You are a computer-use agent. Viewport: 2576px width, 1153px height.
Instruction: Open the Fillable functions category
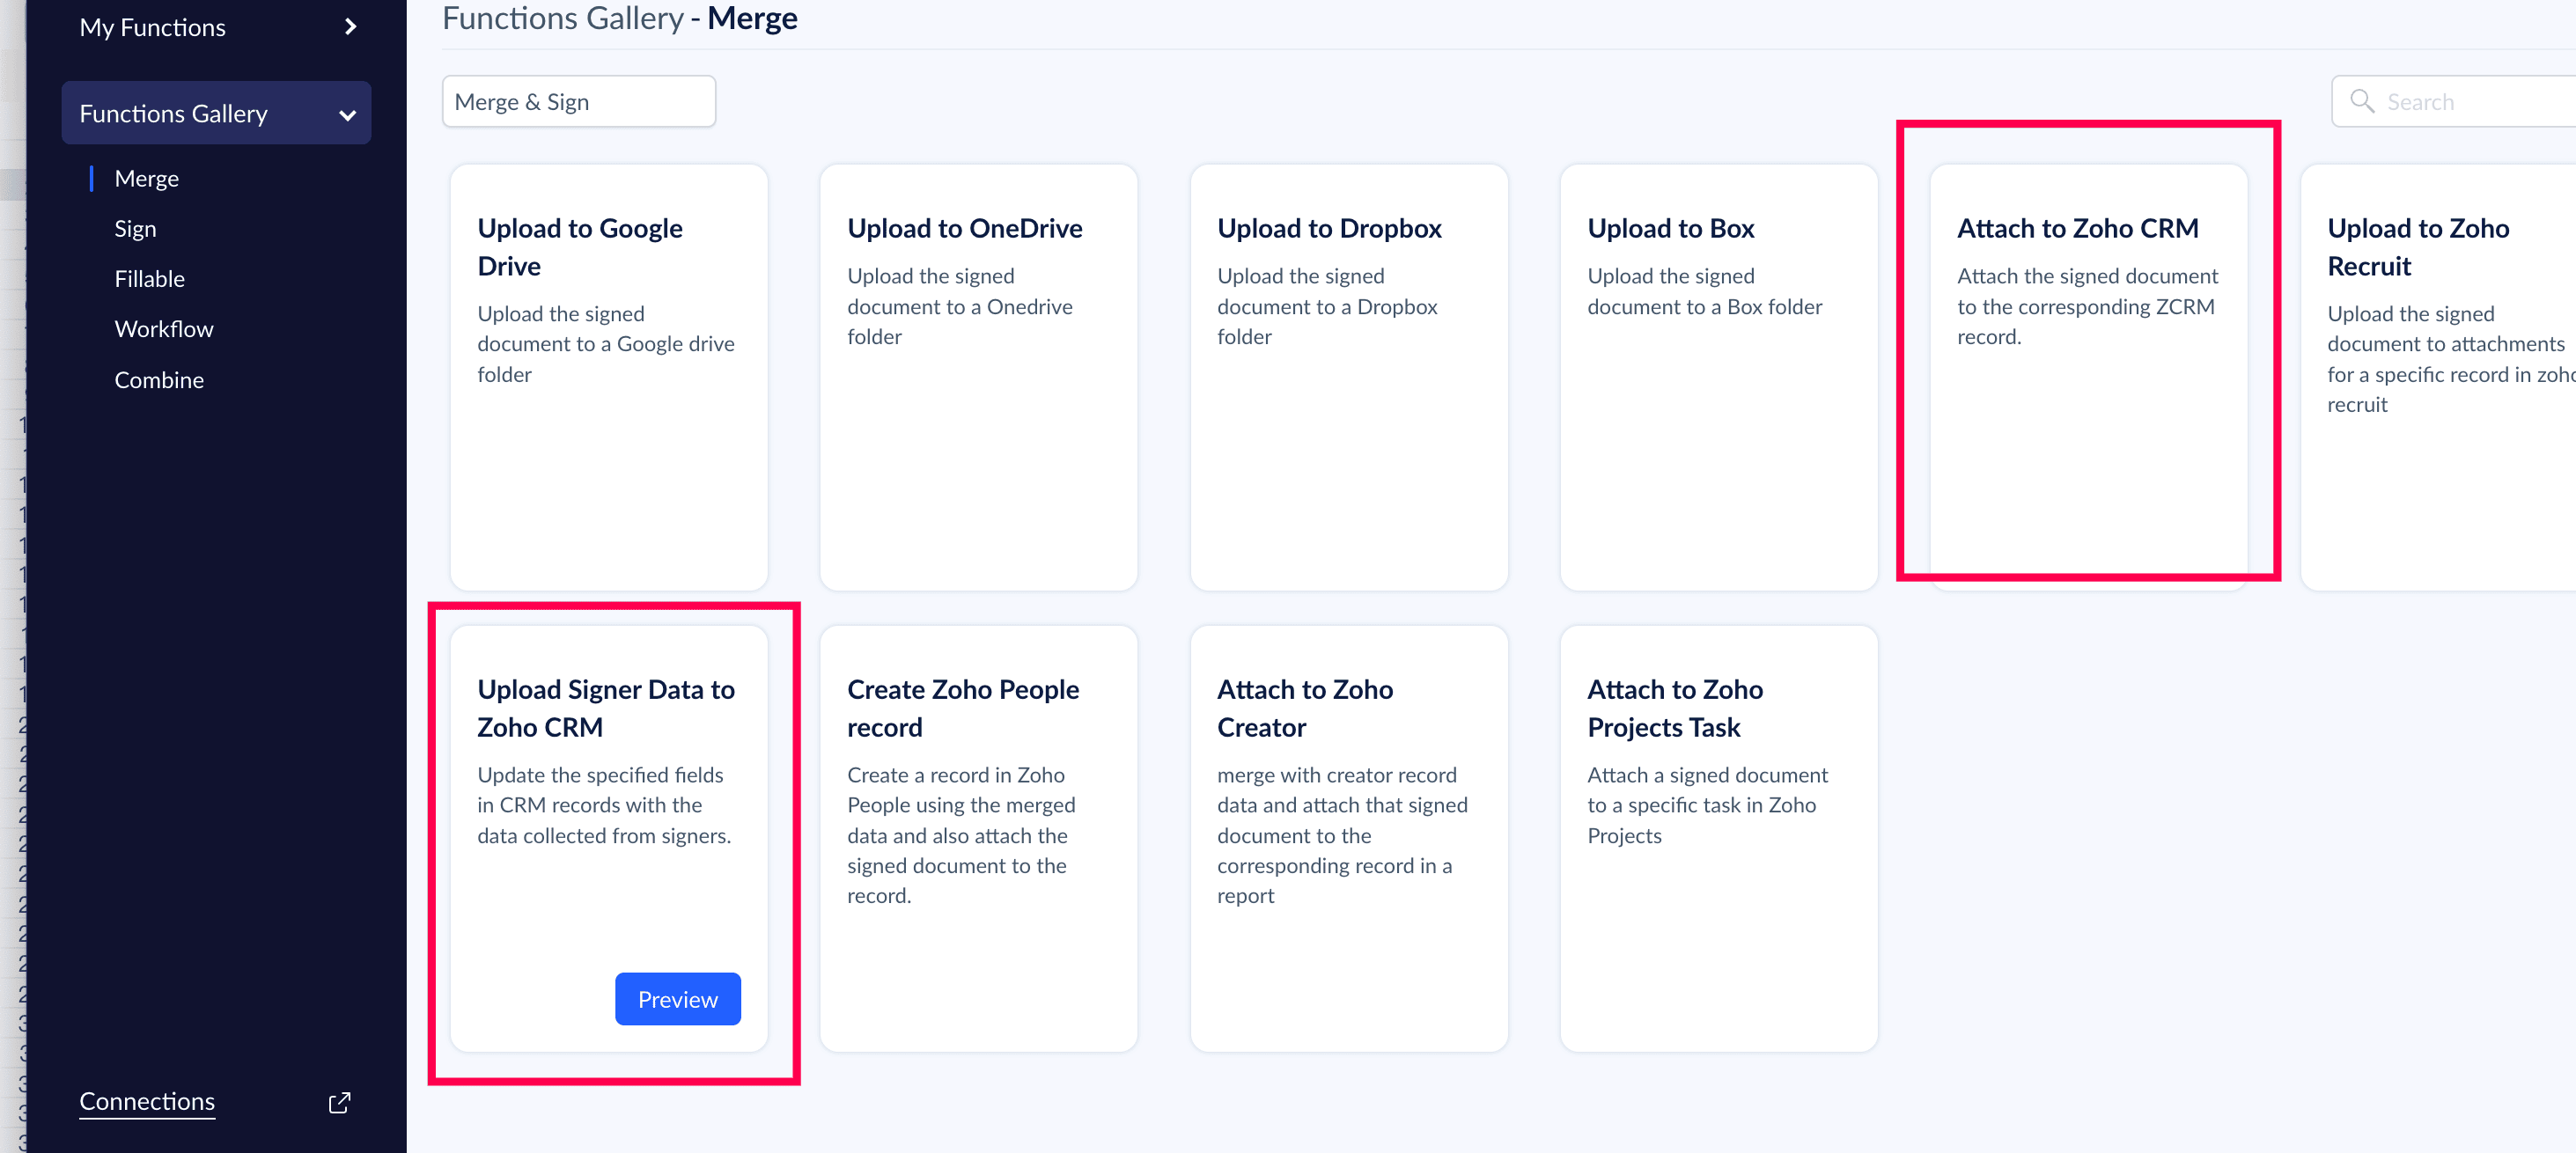(x=149, y=279)
